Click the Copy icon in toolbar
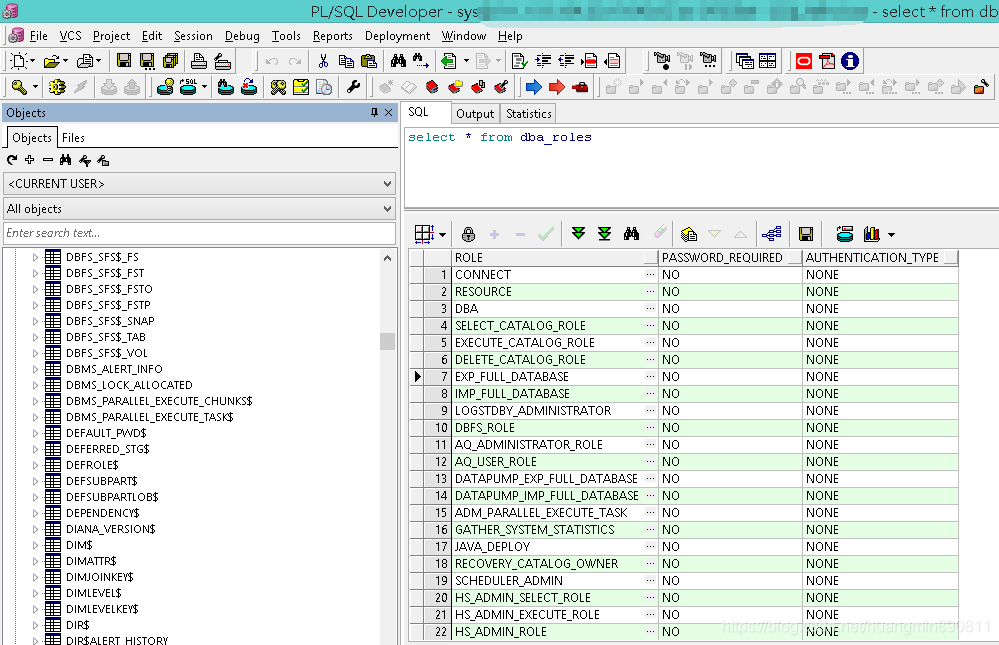999x645 pixels. tap(346, 61)
